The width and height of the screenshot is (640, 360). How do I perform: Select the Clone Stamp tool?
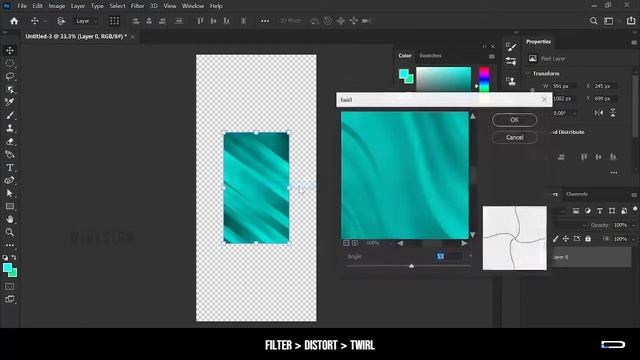[x=10, y=129]
